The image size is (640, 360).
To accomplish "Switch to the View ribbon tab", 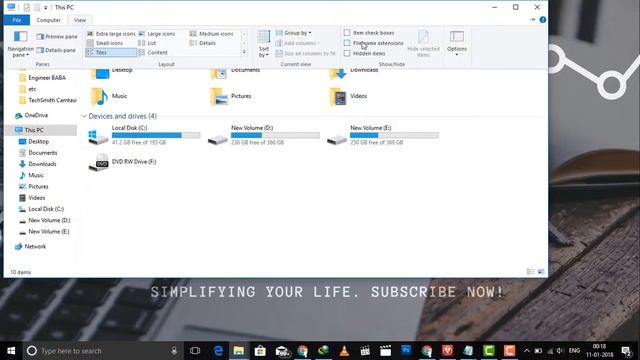I will (80, 20).
